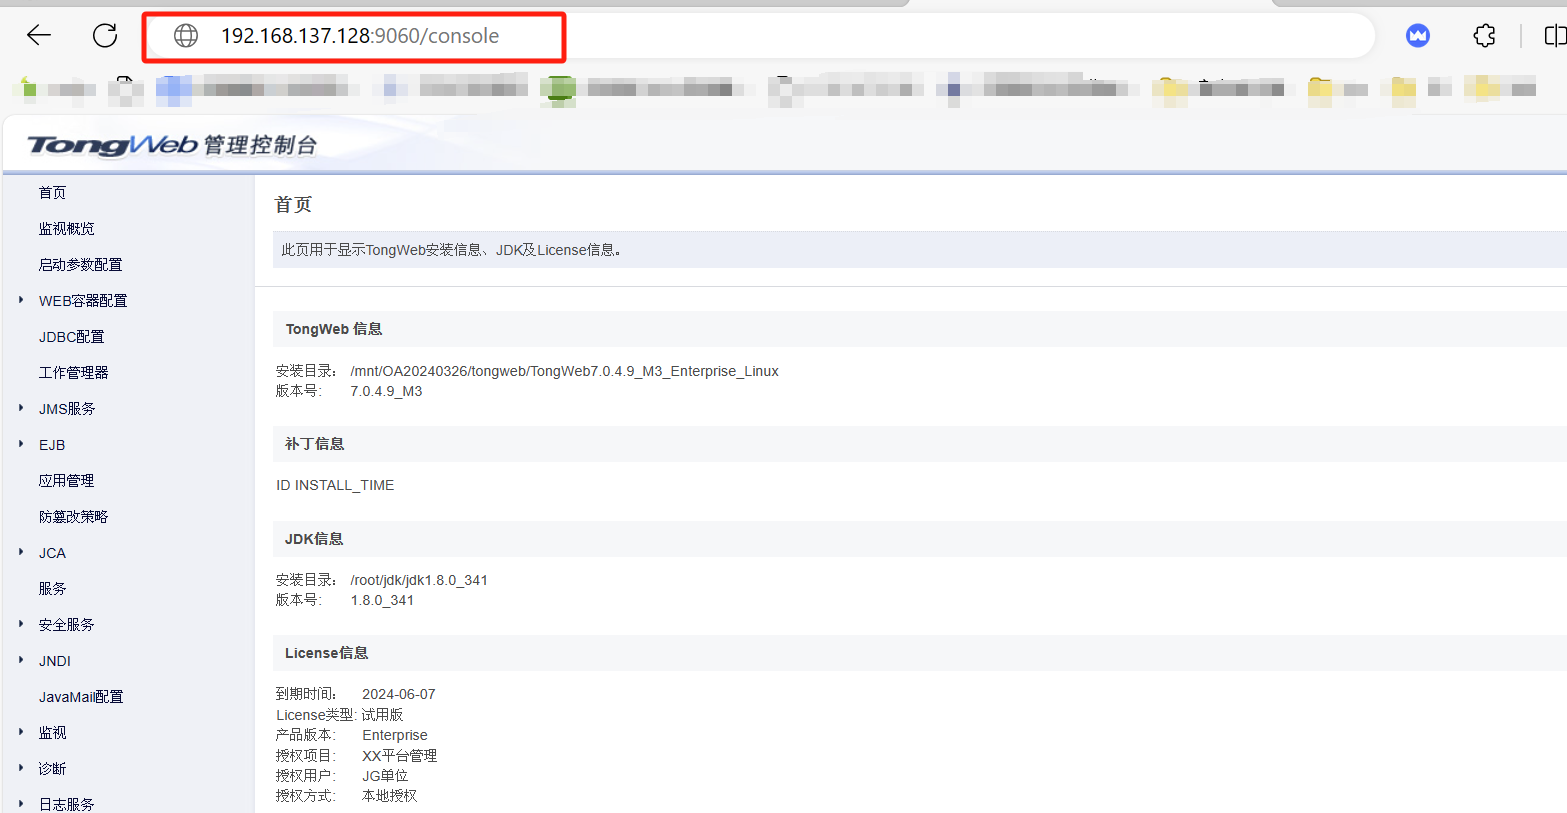1567x813 pixels.
Task: Open the 日志服务 label
Action: (x=66, y=804)
